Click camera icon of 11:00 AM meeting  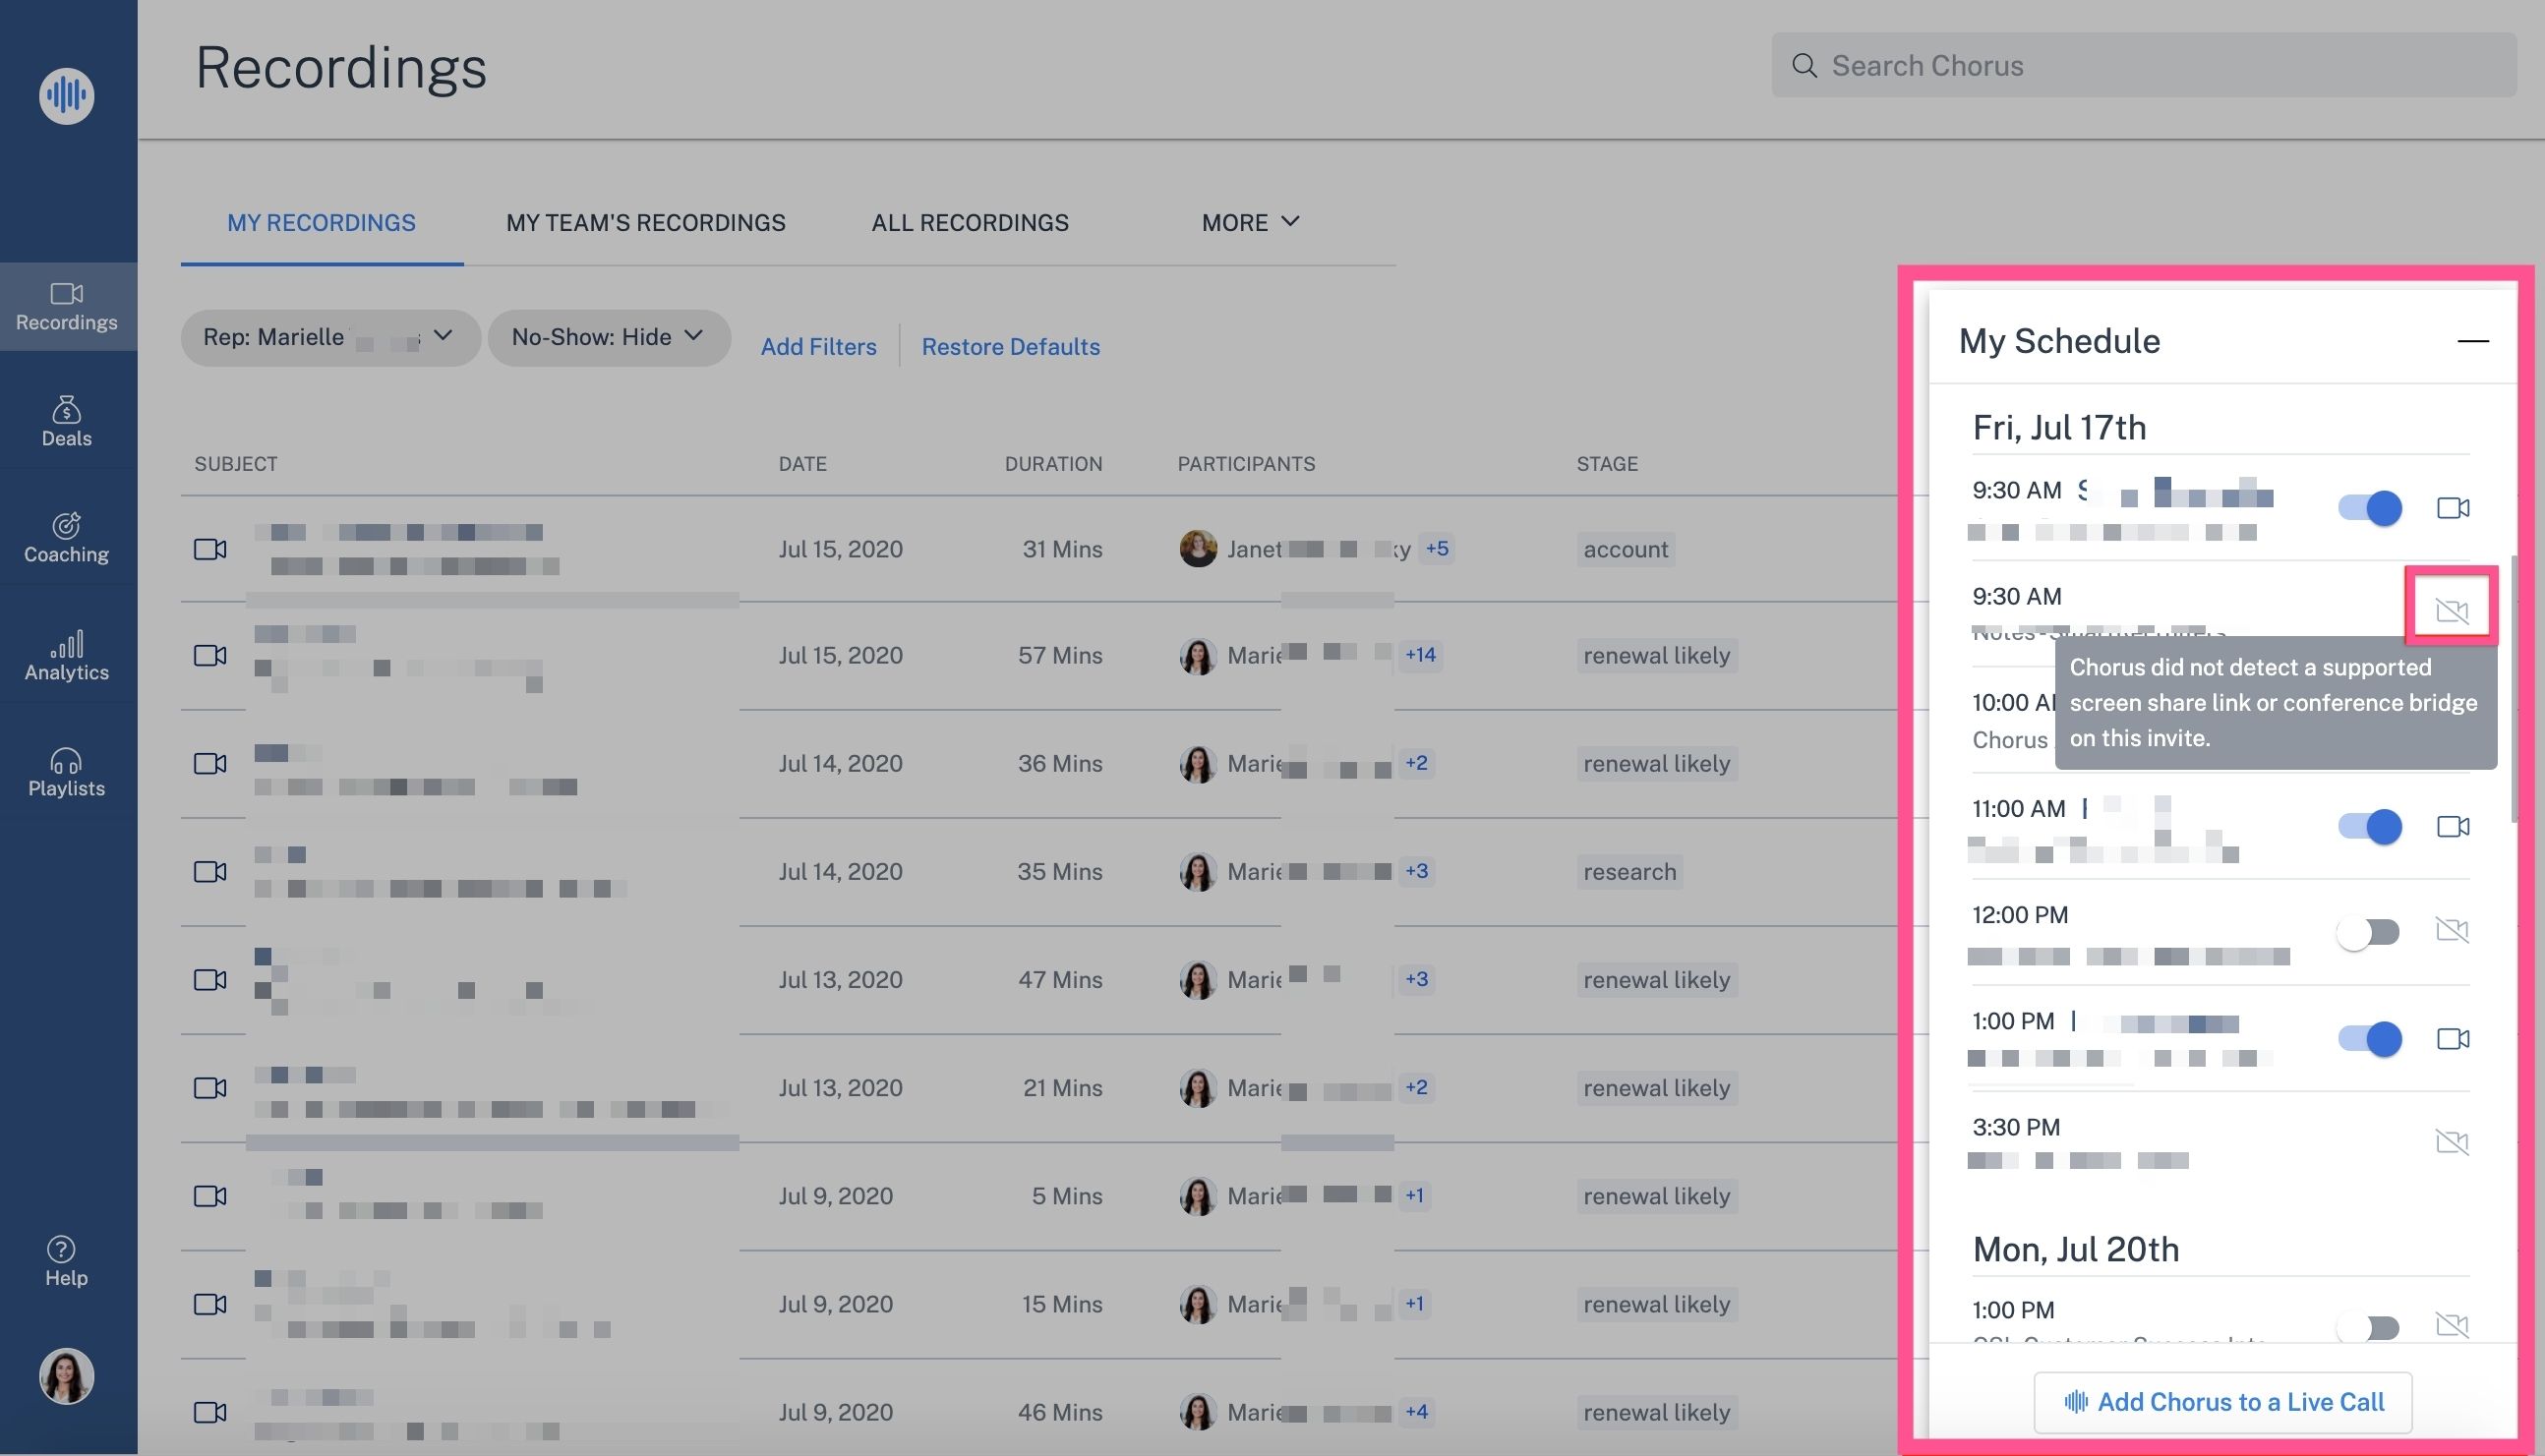[x=2452, y=827]
